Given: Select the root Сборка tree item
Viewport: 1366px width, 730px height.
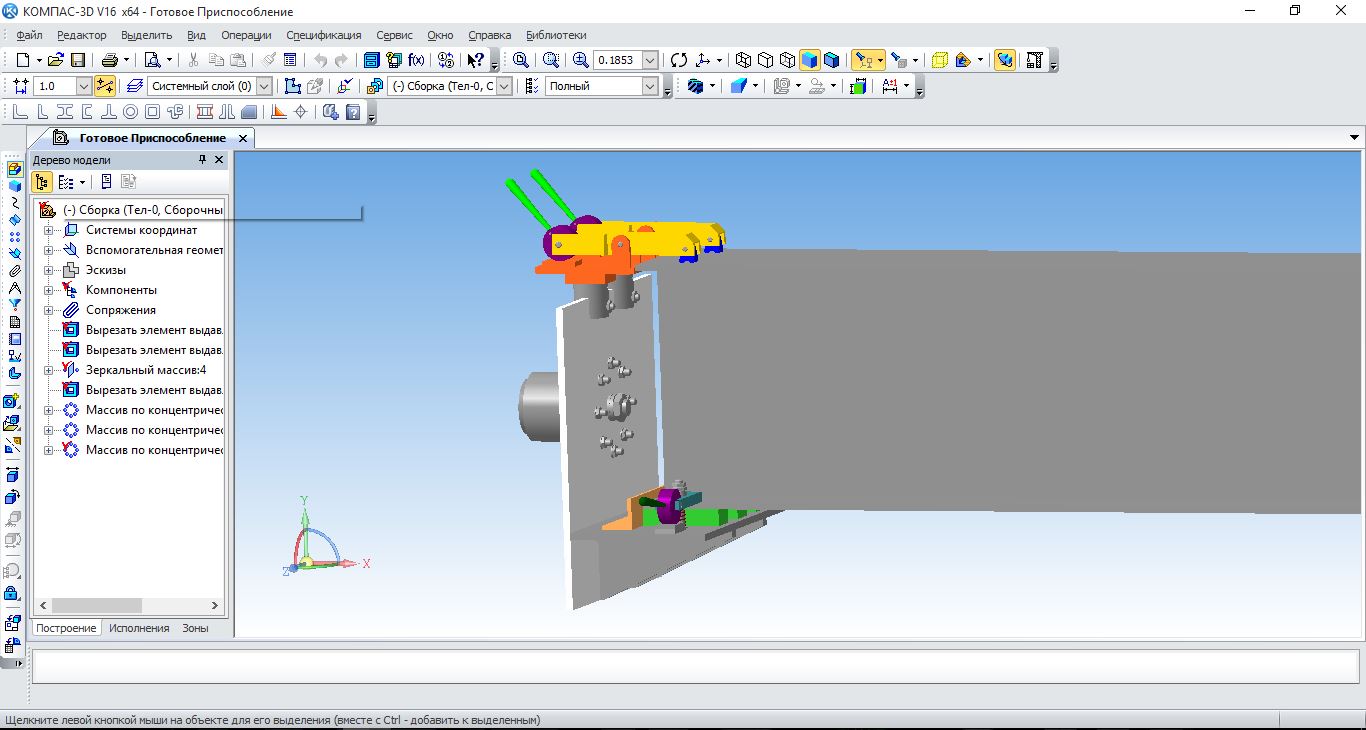Looking at the screenshot, I should [142, 210].
